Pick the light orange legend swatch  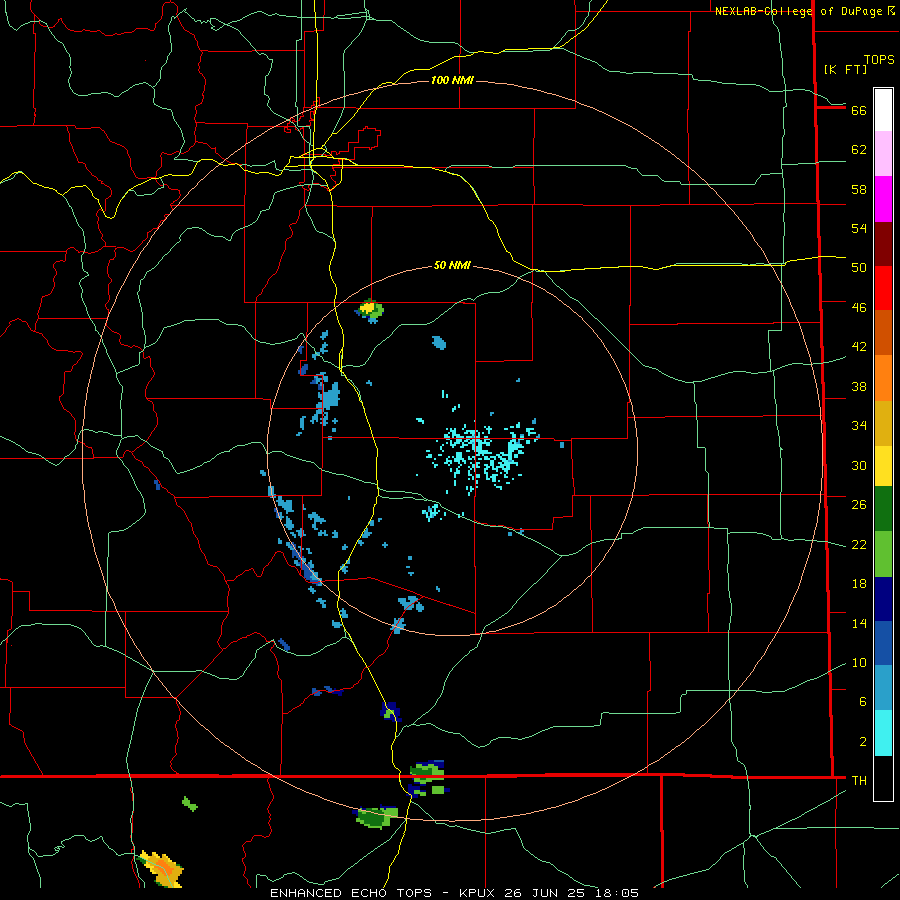883,378
